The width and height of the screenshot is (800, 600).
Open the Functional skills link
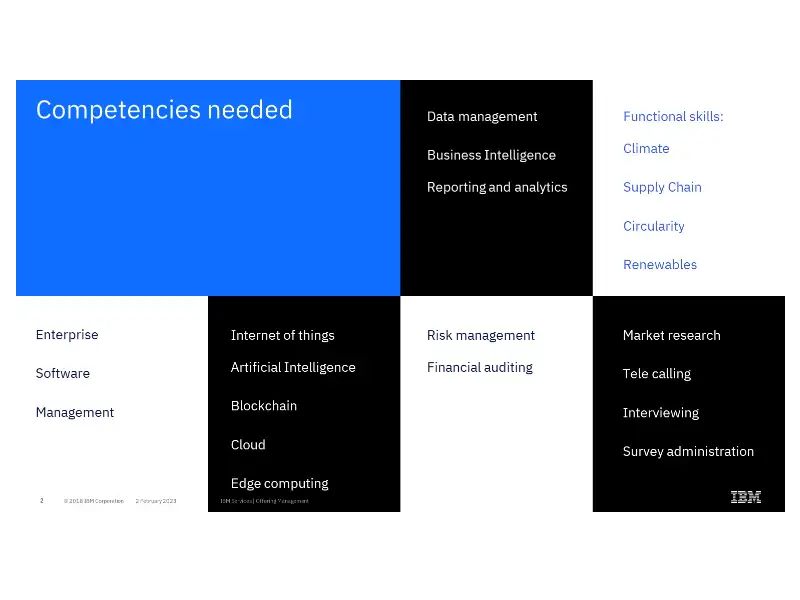(673, 116)
